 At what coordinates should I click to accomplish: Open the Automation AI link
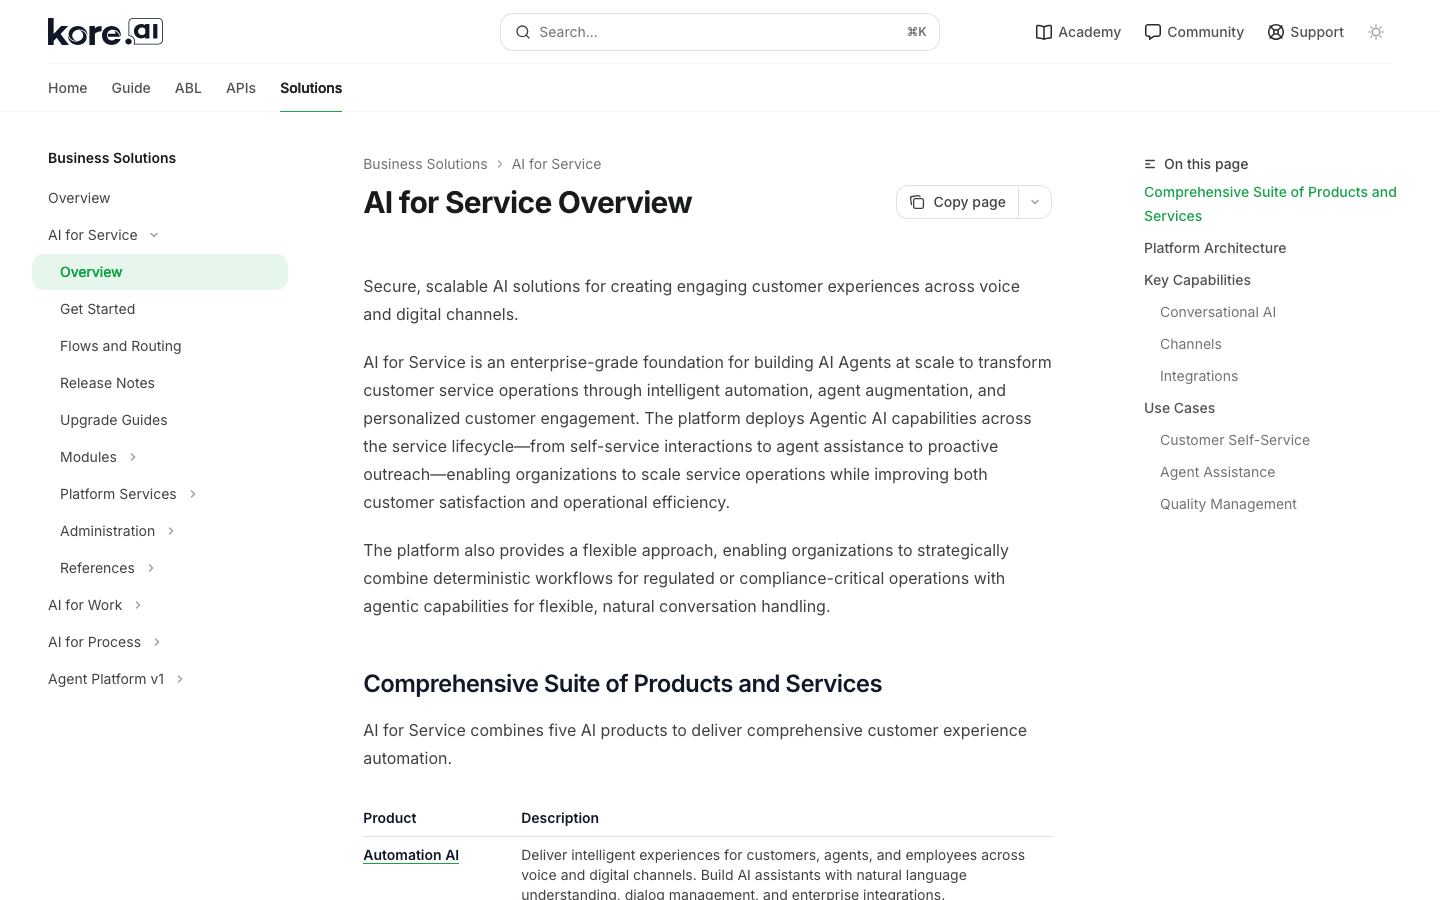411,855
